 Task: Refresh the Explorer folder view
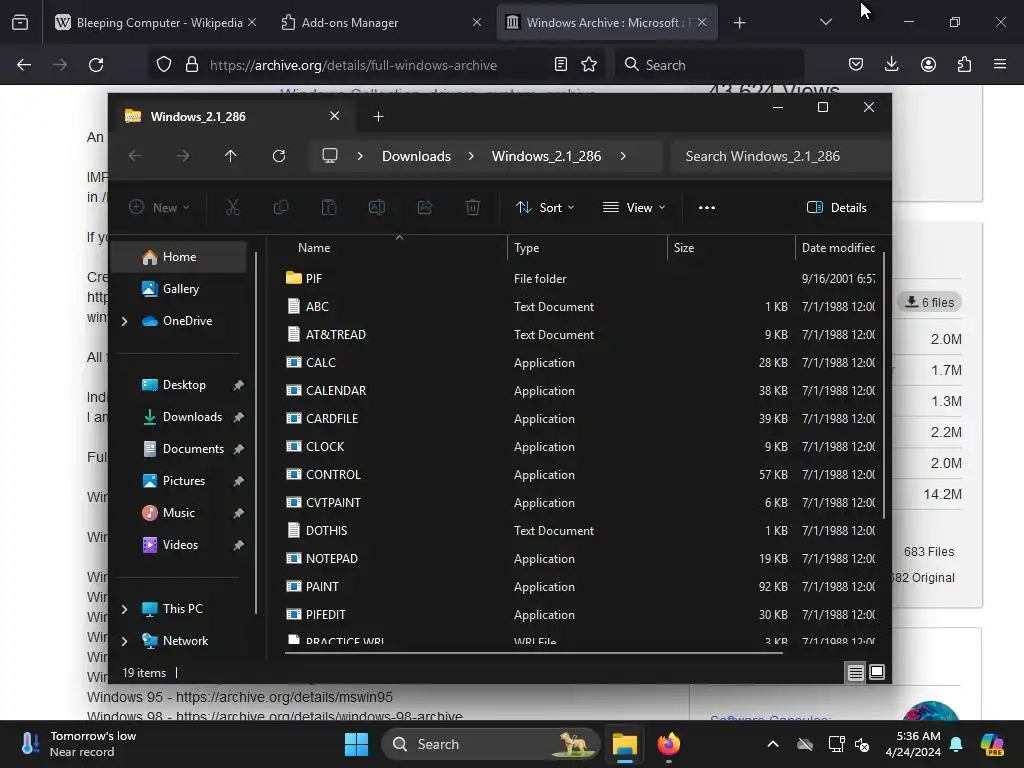(279, 156)
